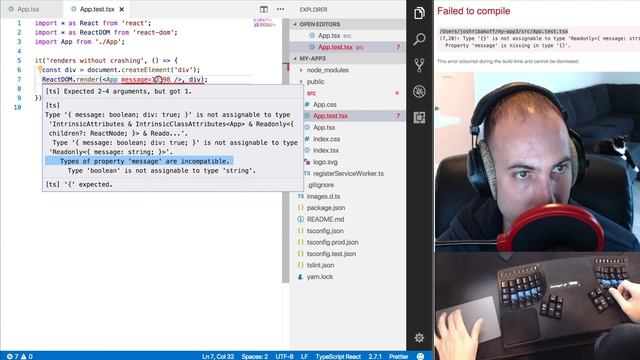
Task: Open images.d.ts file
Action: 323,196
